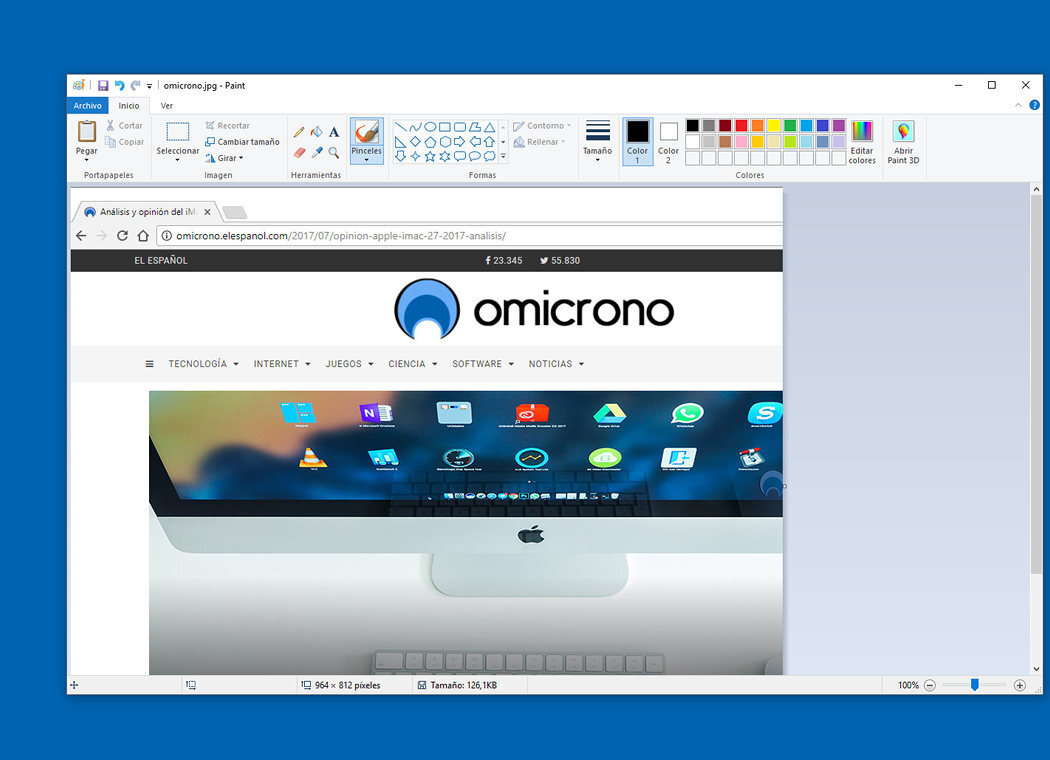Switch to the Ver ribbon tab
Screen dimensions: 1050x760
167,105
